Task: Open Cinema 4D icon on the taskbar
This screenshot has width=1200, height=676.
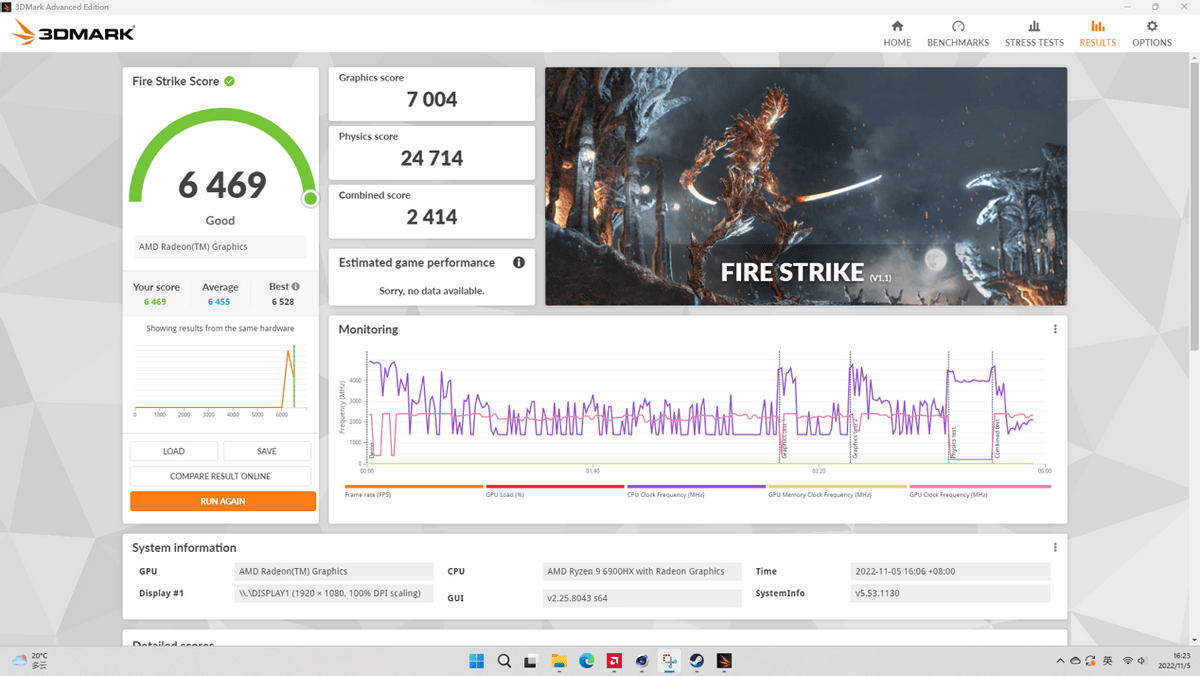Action: click(642, 660)
